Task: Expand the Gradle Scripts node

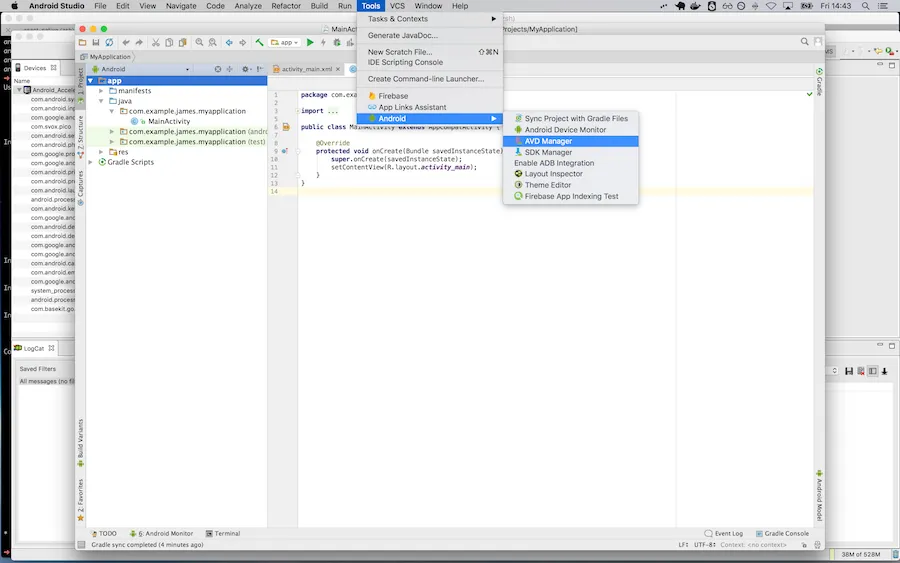Action: (x=91, y=162)
